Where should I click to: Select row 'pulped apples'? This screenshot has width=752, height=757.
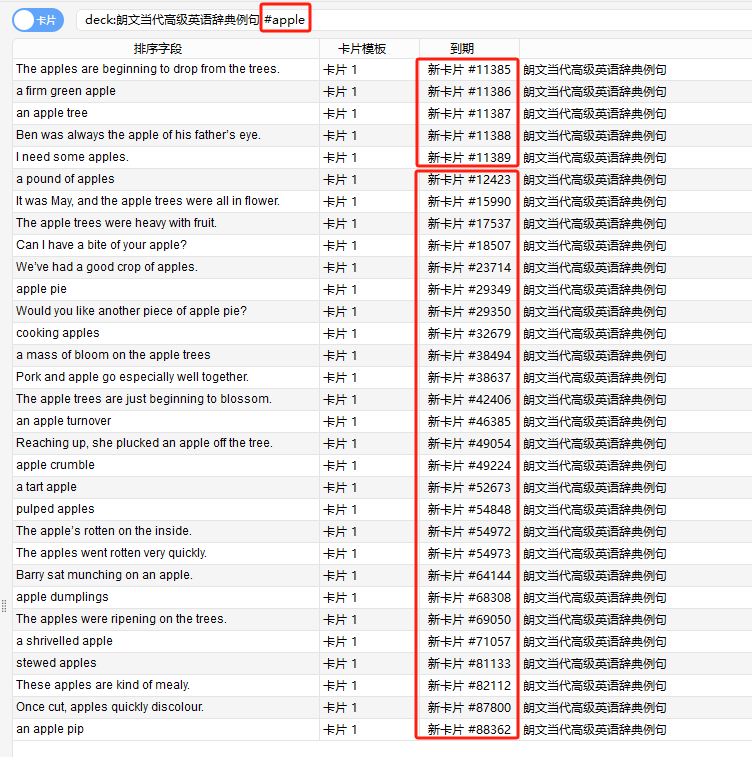[x=382, y=509]
